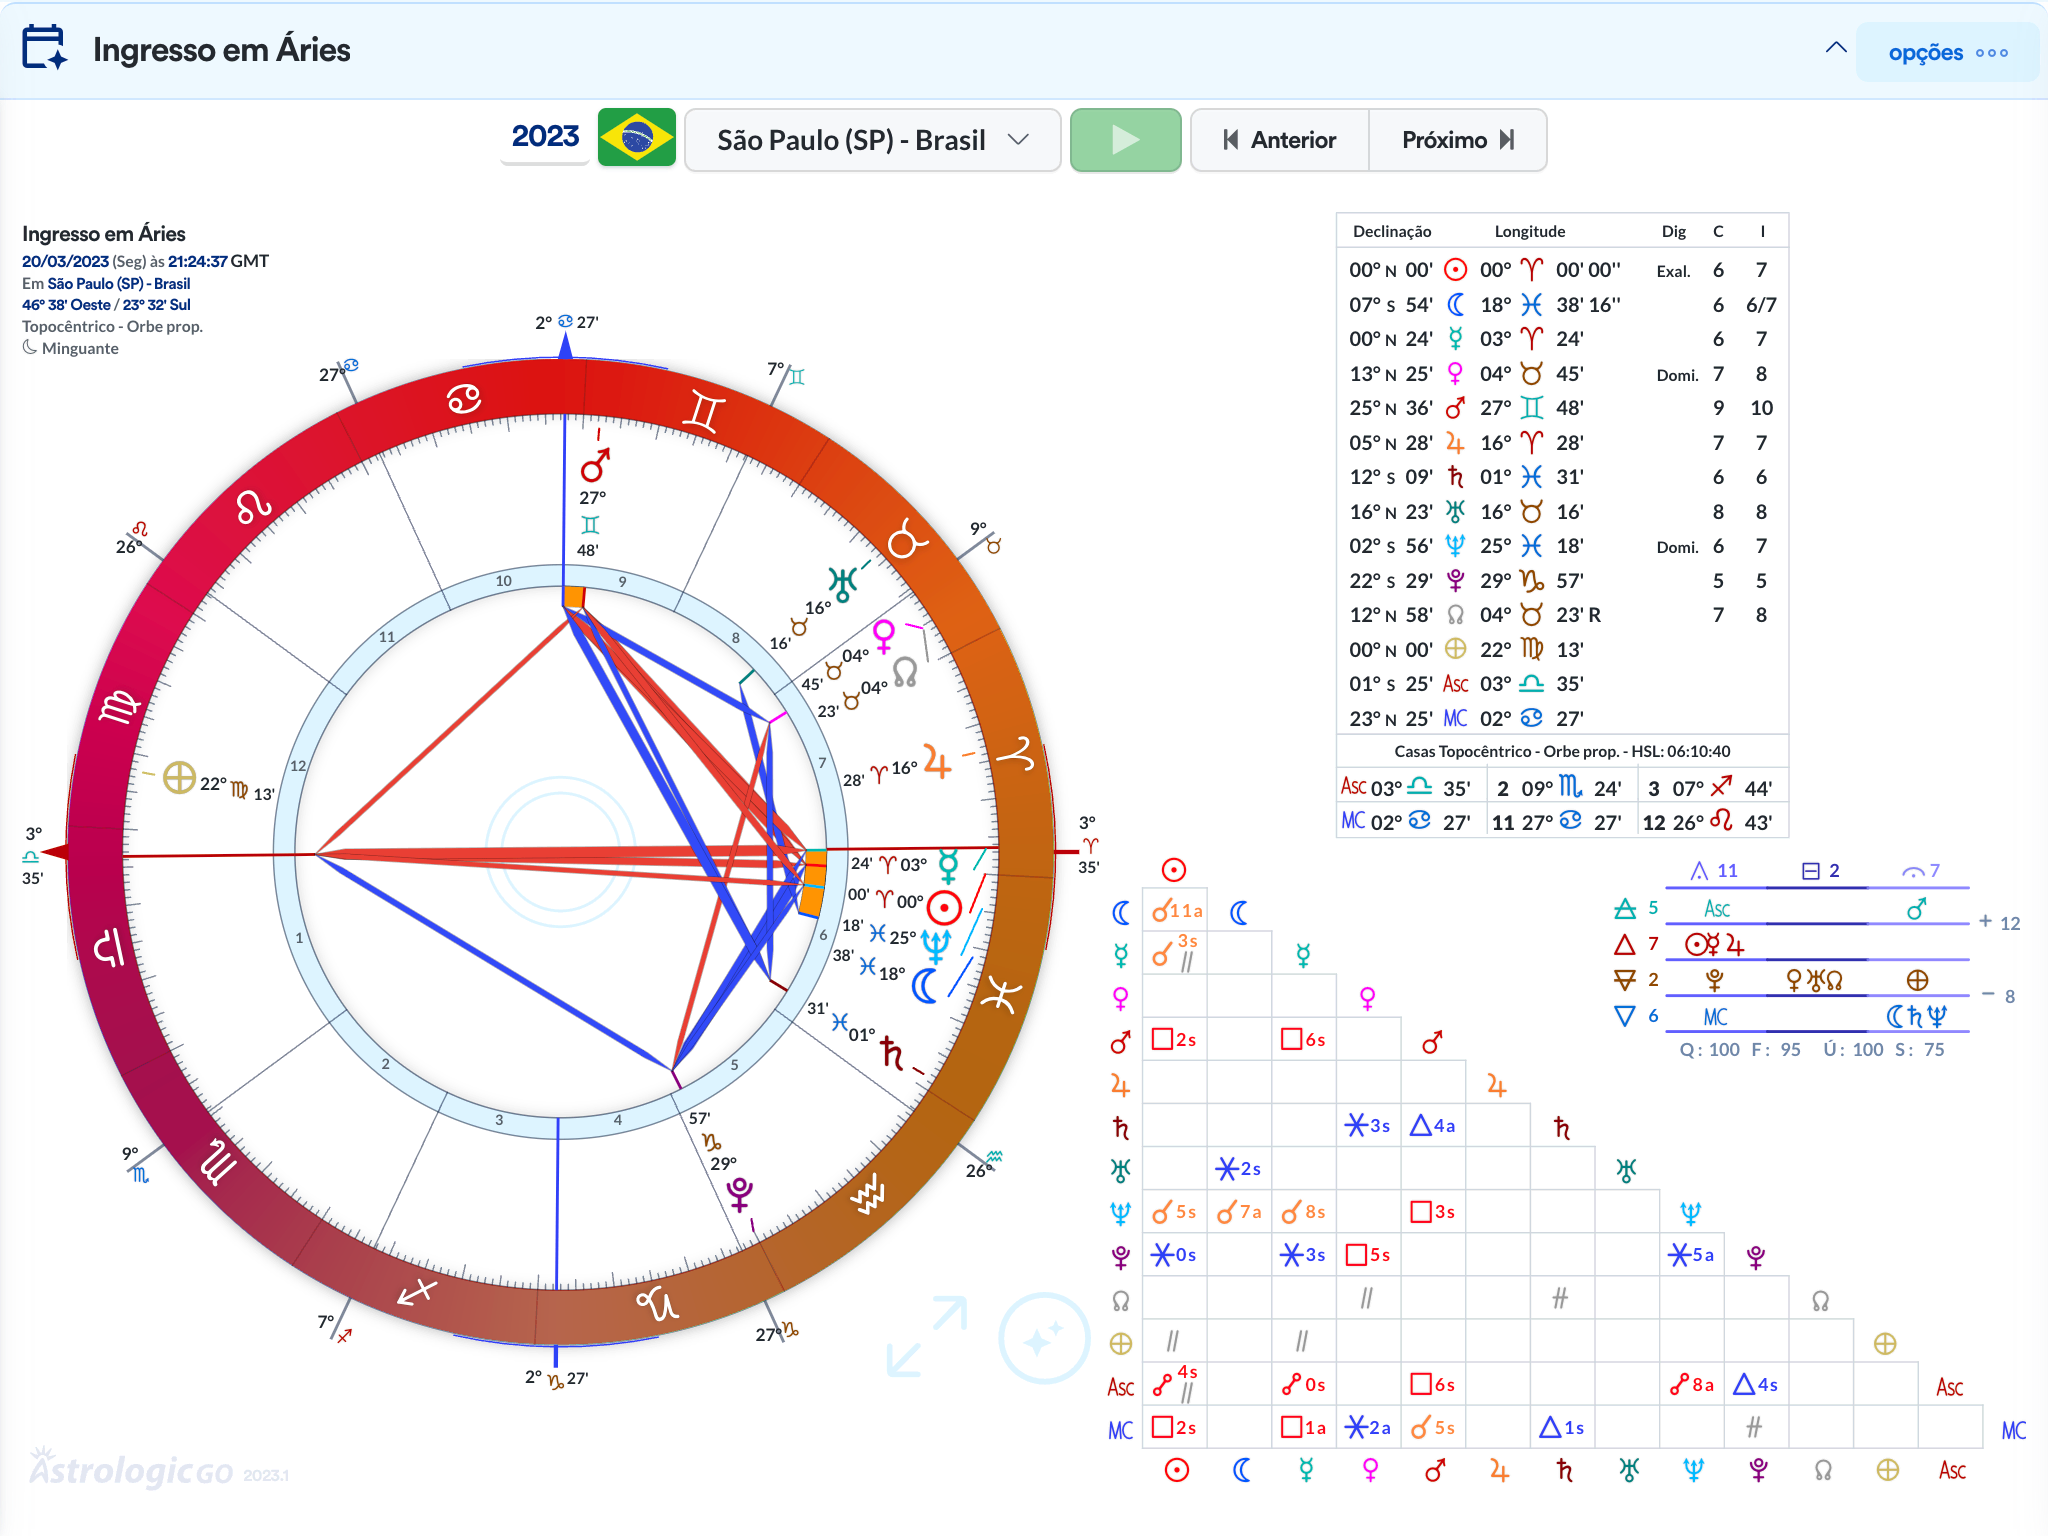This screenshot has height=1536, width=2048.
Task: Click the Sun conjunct Moon 11a aspect cell
Action: pos(1175,911)
